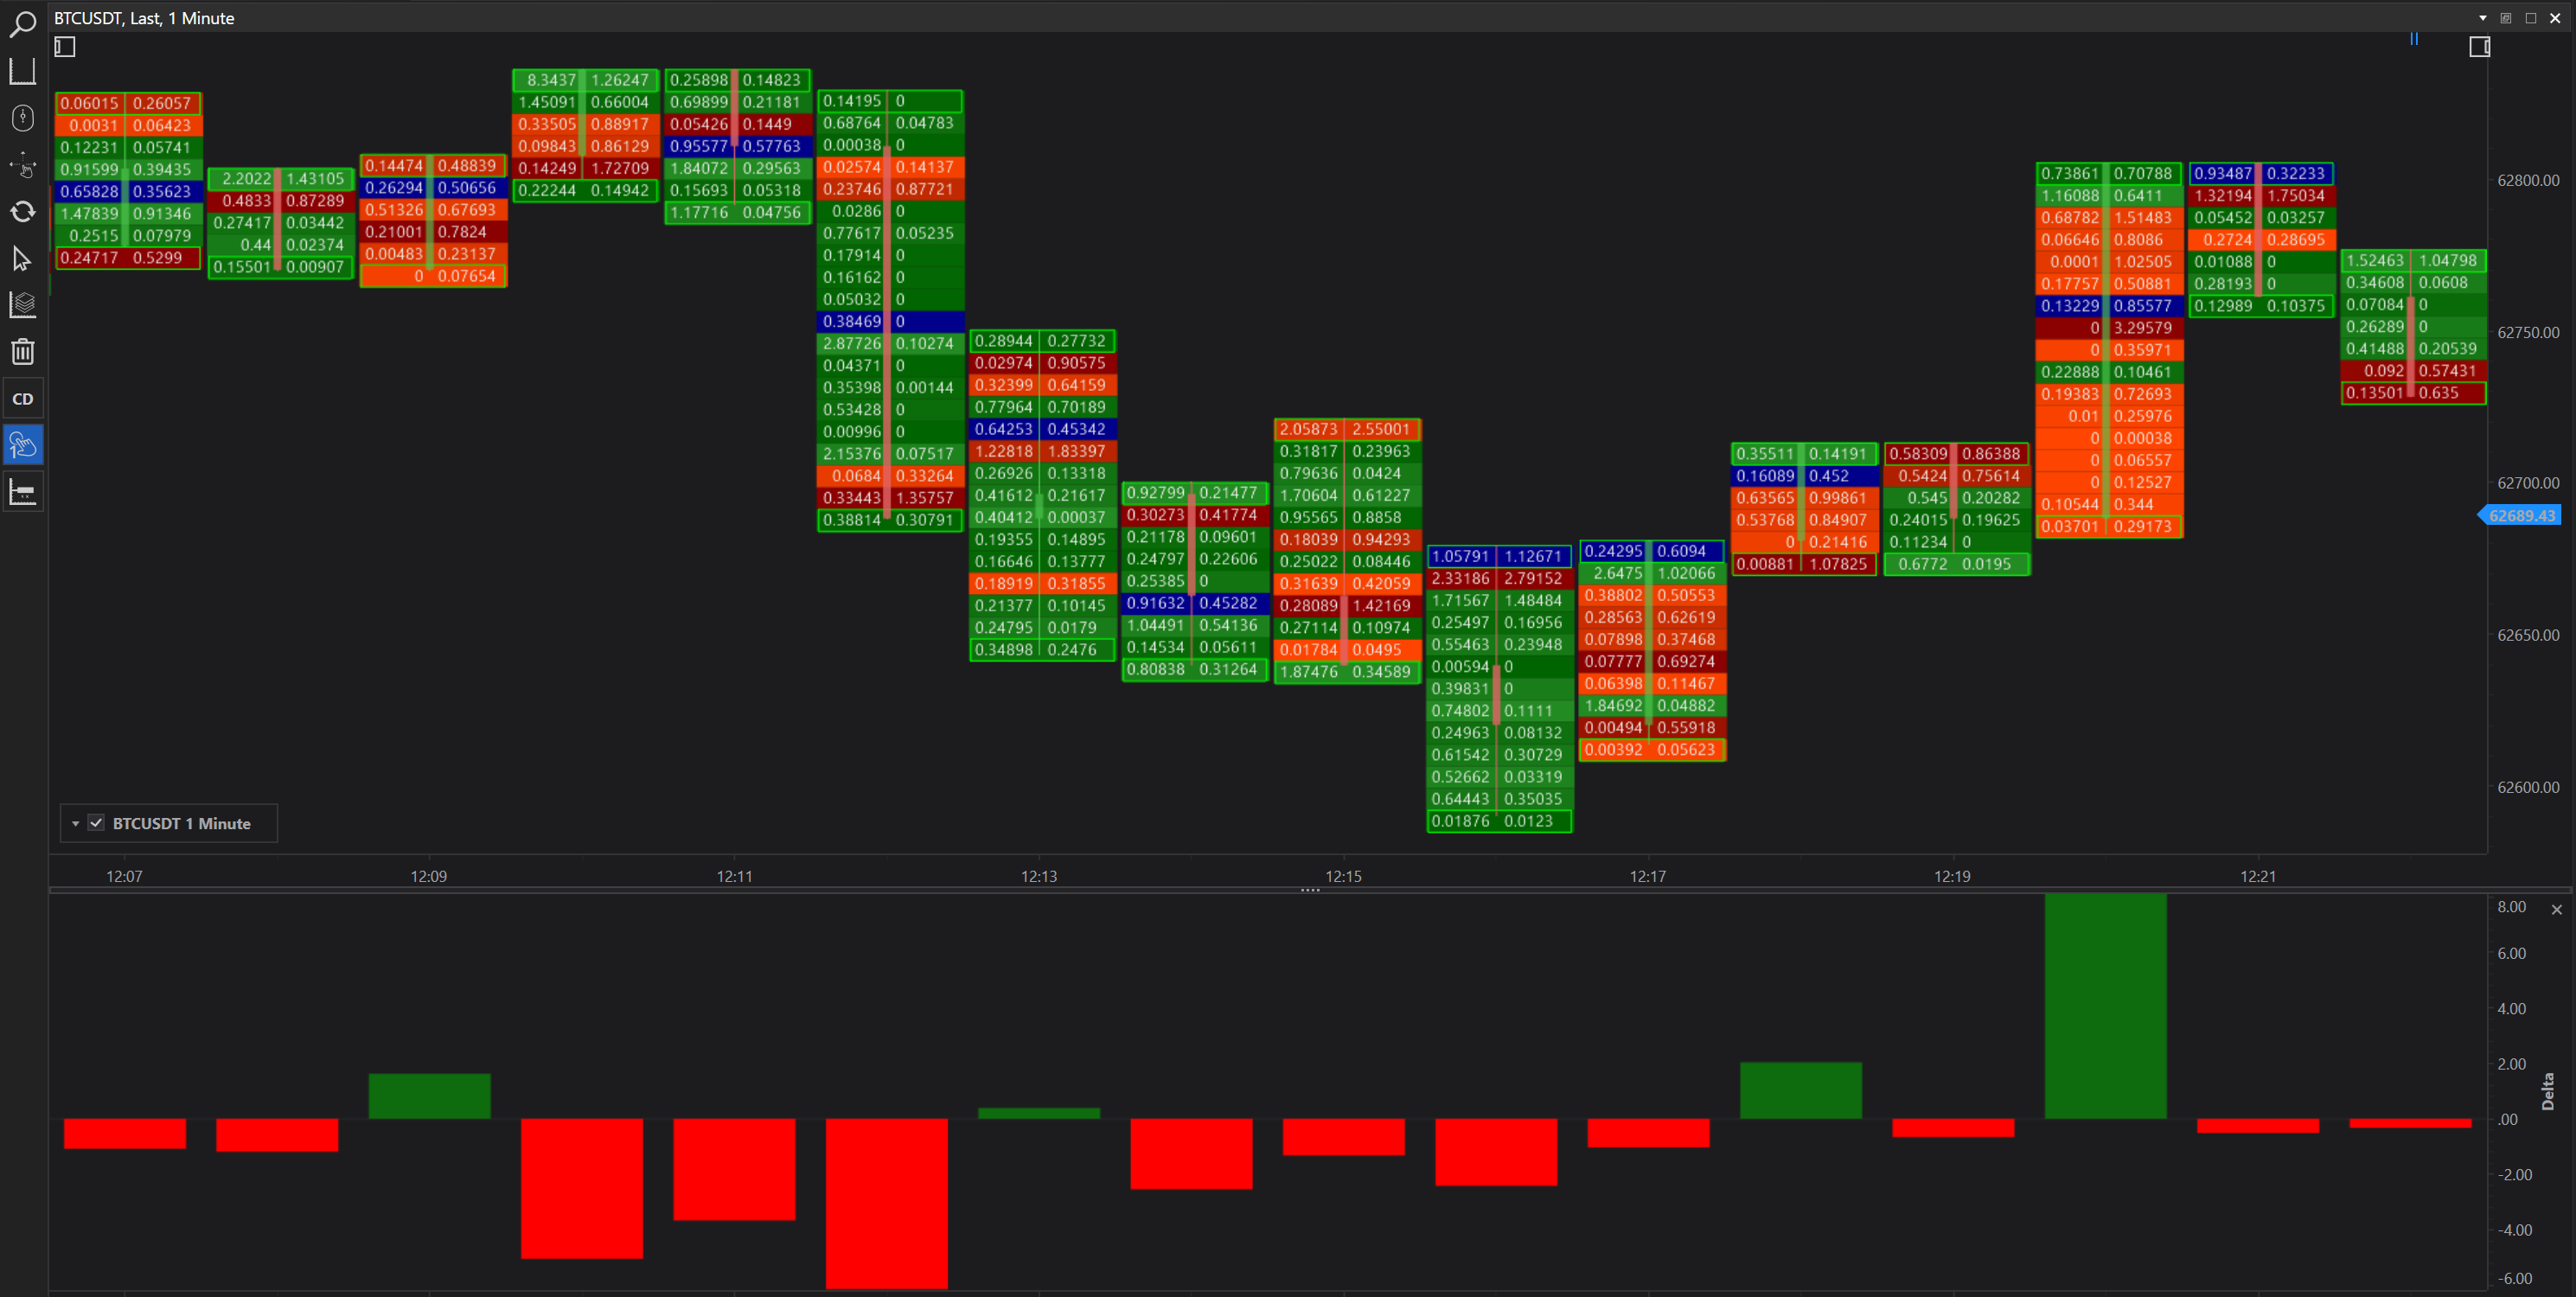Viewport: 2576px width, 1297px height.
Task: Click the horizontal volume profile tool button
Action: [22, 492]
